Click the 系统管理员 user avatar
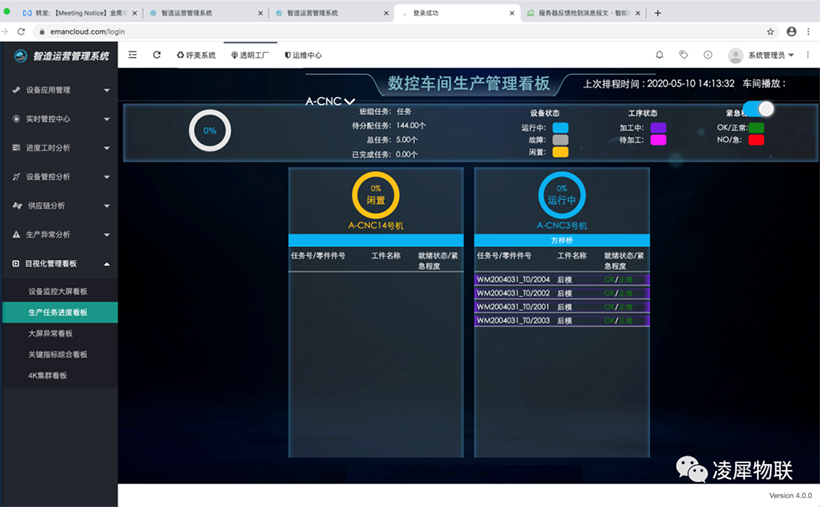This screenshot has width=820, height=507. point(736,55)
